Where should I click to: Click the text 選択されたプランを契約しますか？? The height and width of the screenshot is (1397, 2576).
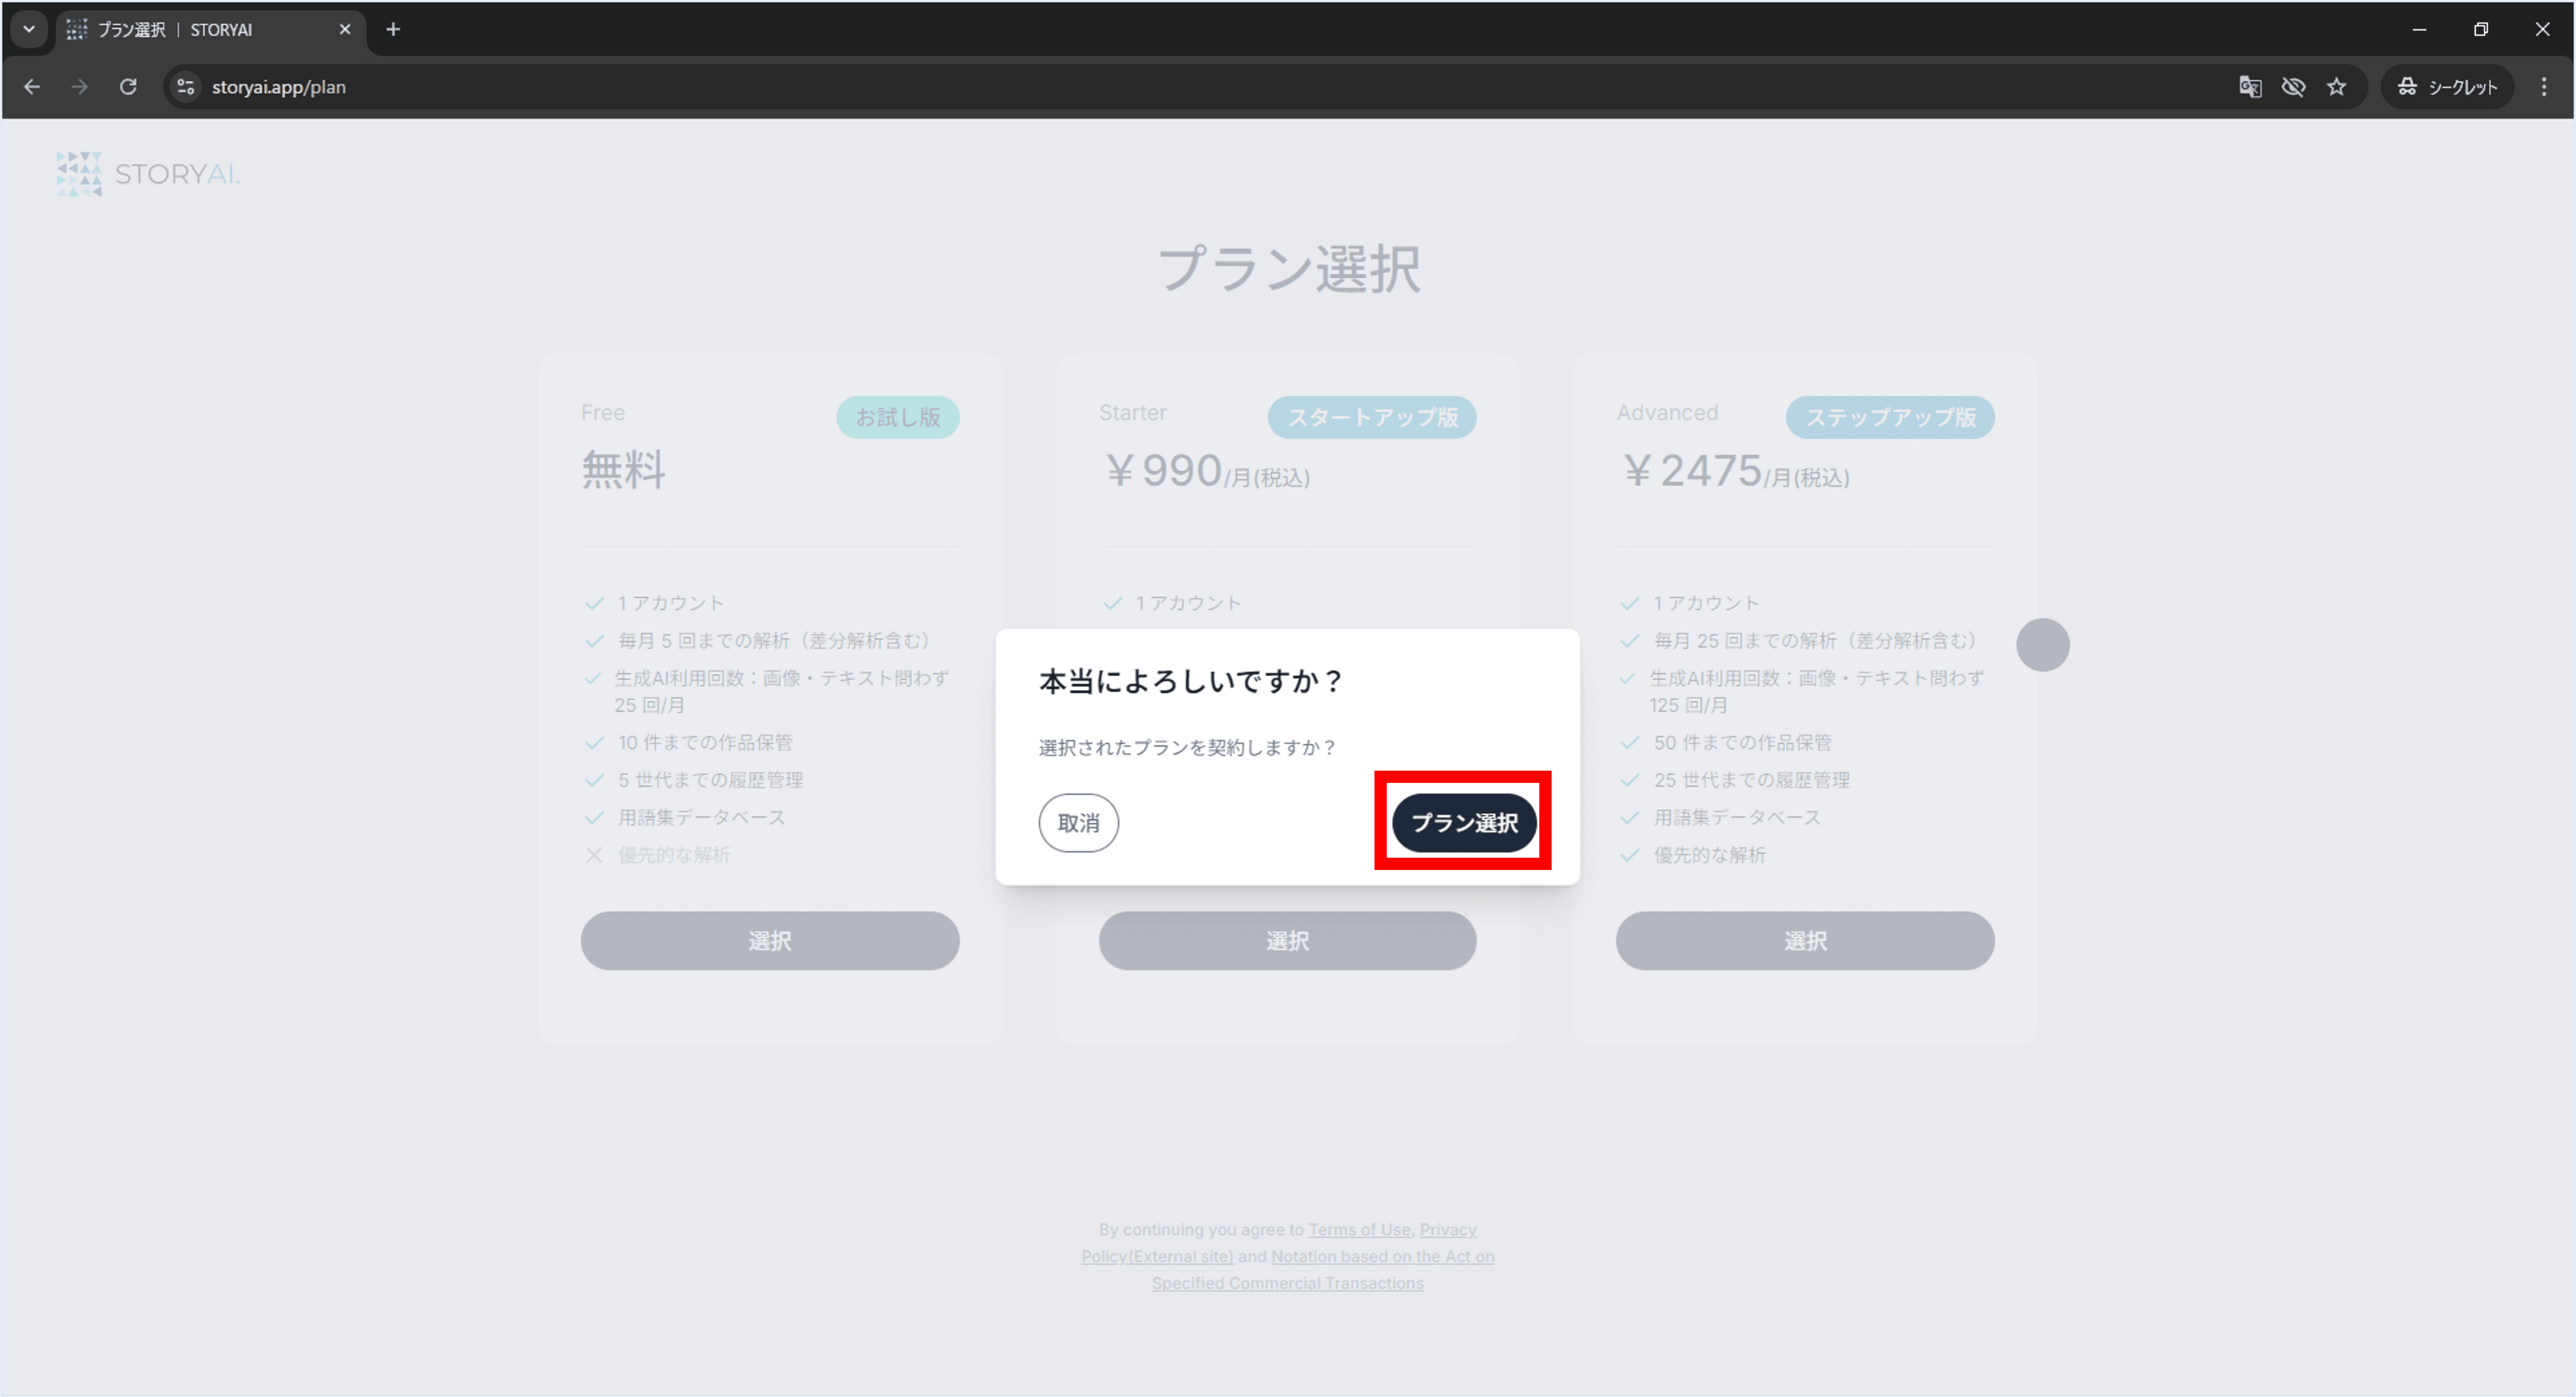pyautogui.click(x=1188, y=747)
